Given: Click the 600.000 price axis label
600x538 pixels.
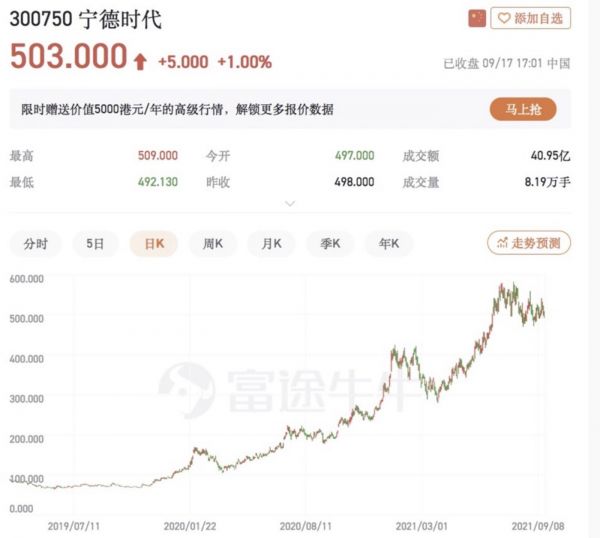Looking at the screenshot, I should coord(26,279).
